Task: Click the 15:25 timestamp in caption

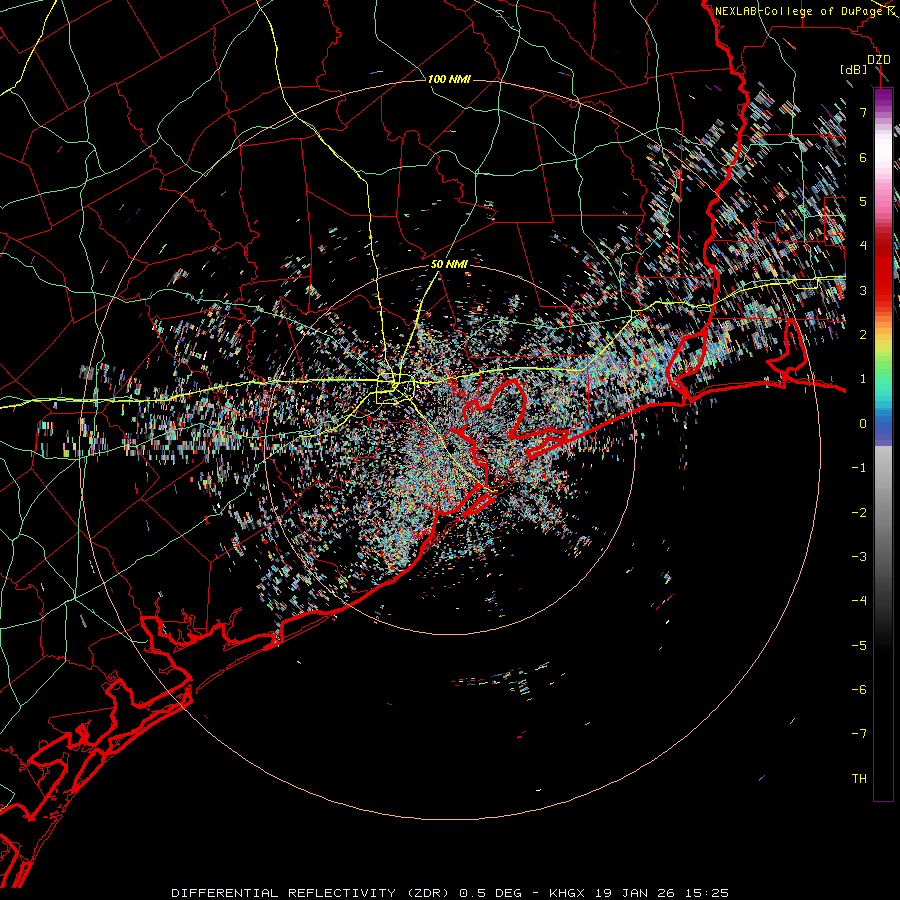Action: coord(707,893)
